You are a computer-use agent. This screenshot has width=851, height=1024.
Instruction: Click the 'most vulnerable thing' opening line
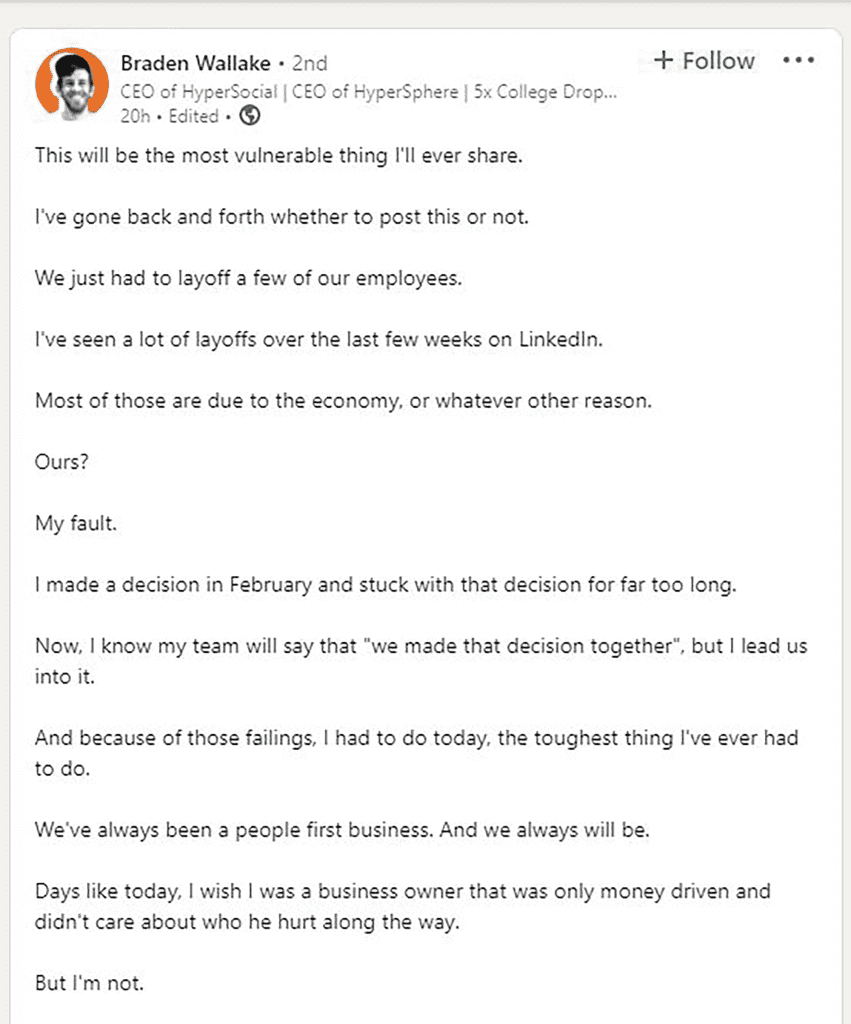click(278, 156)
